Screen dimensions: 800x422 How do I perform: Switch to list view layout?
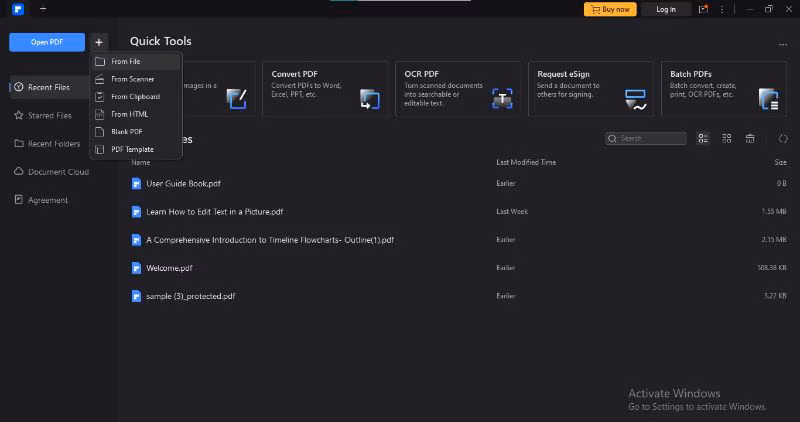pos(703,138)
